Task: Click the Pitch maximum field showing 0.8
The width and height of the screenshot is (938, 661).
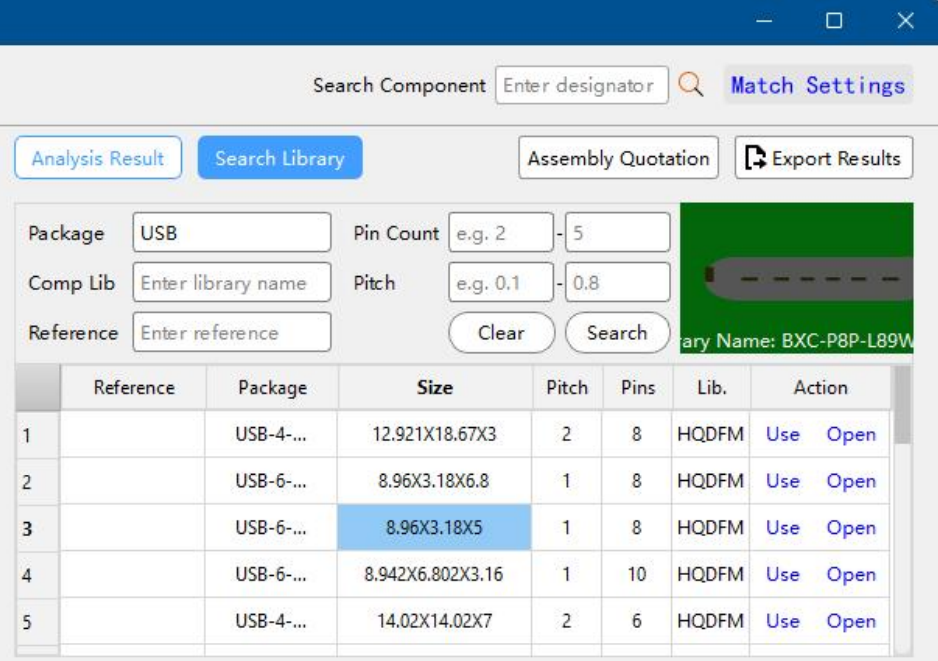Action: pyautogui.click(x=619, y=283)
